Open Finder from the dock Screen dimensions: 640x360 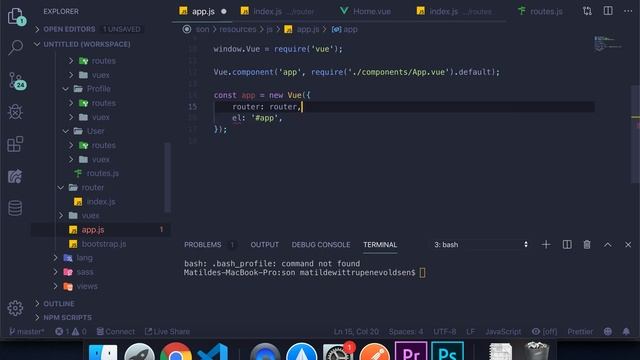click(102, 352)
